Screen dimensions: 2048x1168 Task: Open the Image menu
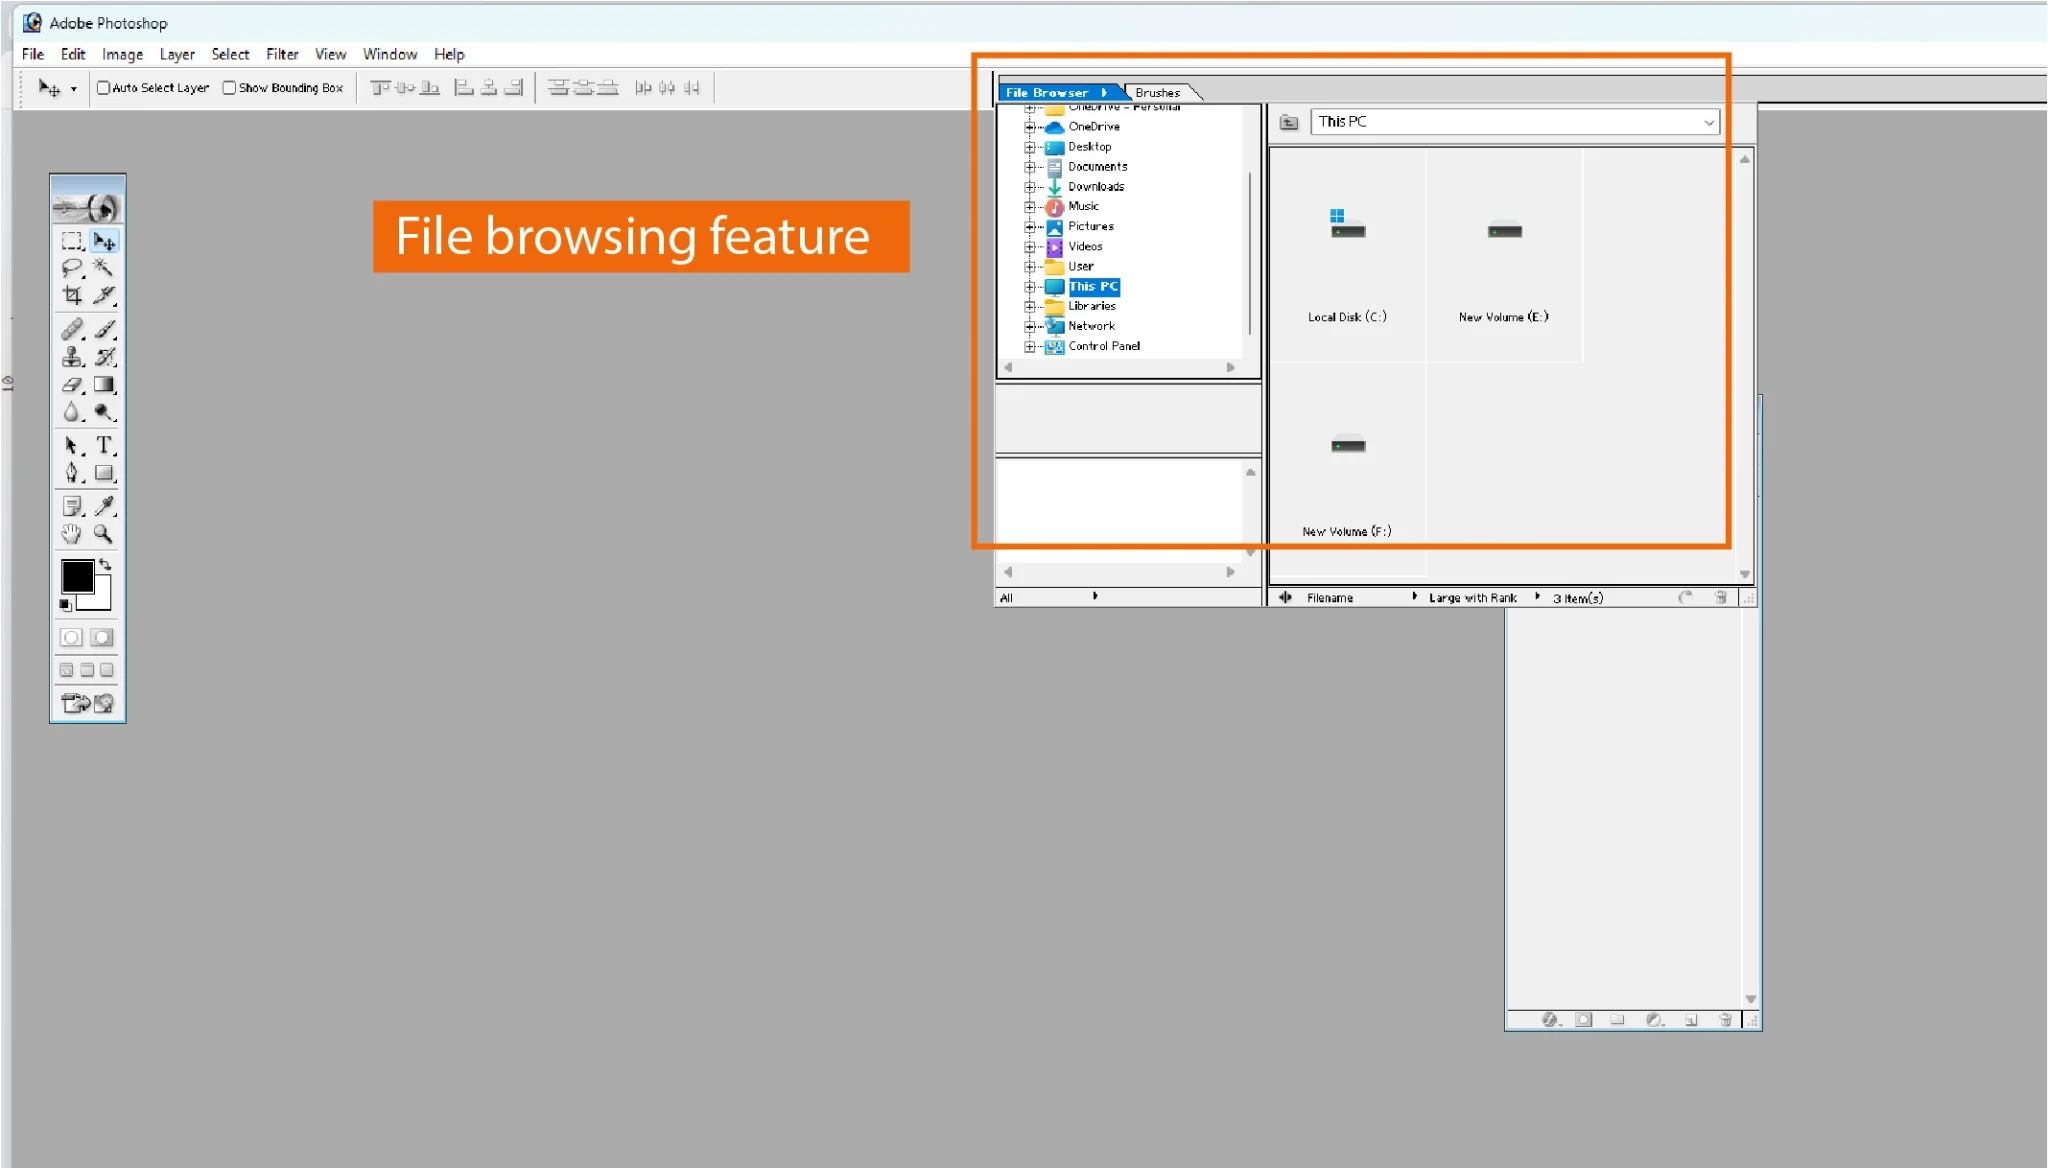122,54
